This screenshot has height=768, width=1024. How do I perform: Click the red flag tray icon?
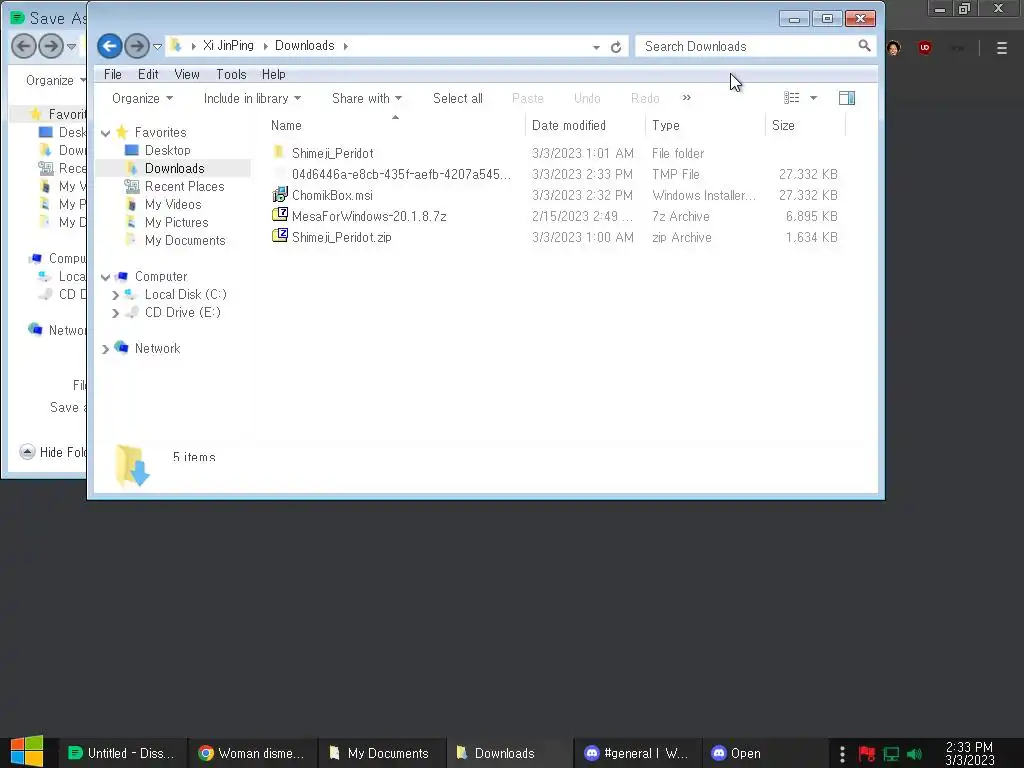[x=867, y=754]
